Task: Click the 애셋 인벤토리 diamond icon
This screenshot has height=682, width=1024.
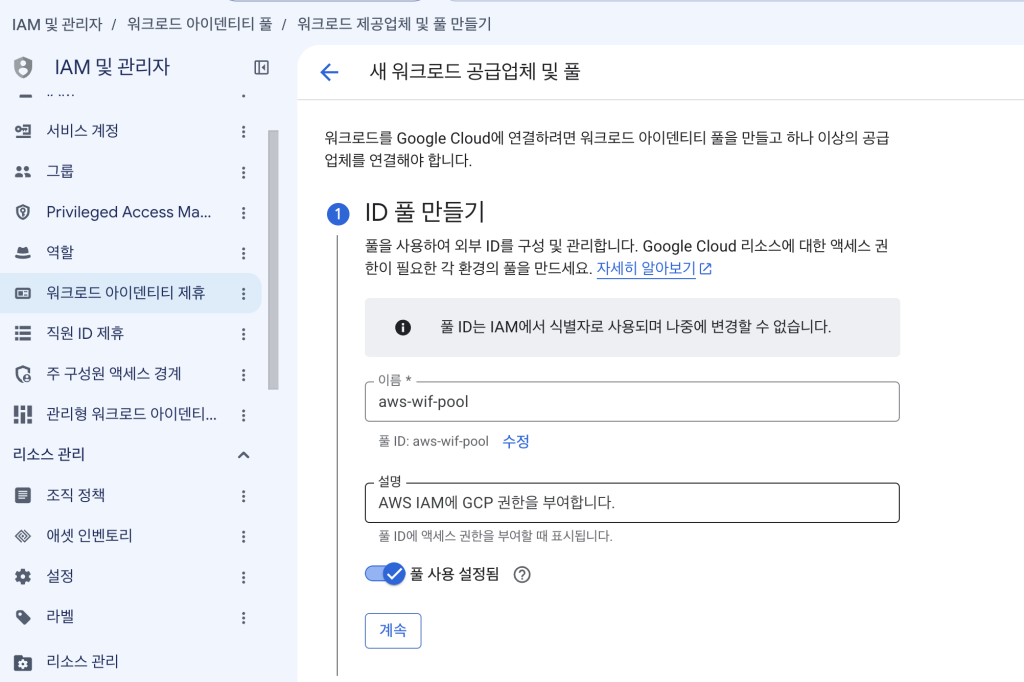Action: tap(23, 536)
